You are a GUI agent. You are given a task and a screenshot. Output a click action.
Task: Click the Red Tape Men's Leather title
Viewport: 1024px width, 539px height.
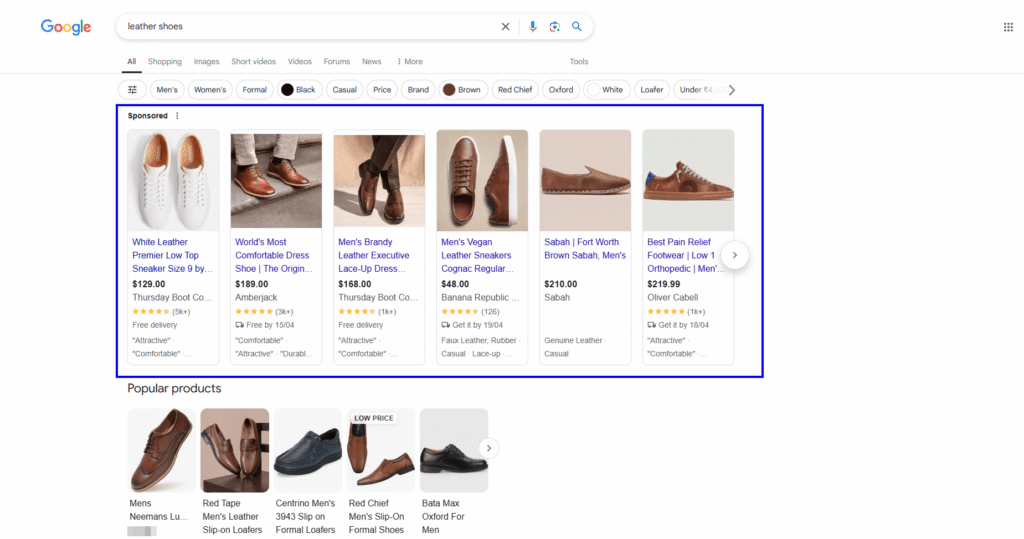pos(232,517)
